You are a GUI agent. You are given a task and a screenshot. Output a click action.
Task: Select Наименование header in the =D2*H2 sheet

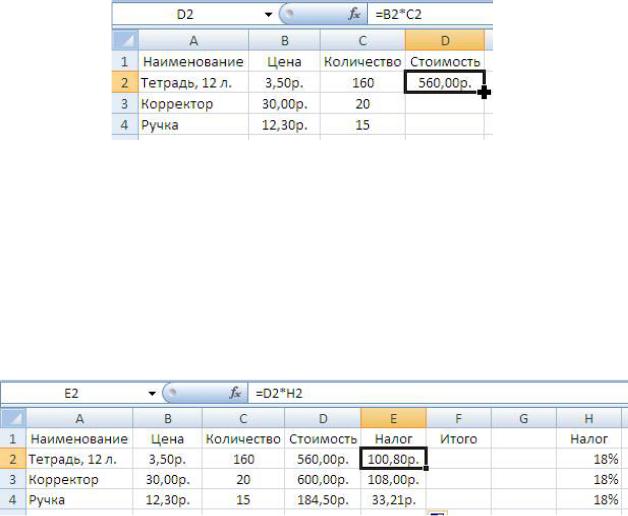[x=79, y=439]
